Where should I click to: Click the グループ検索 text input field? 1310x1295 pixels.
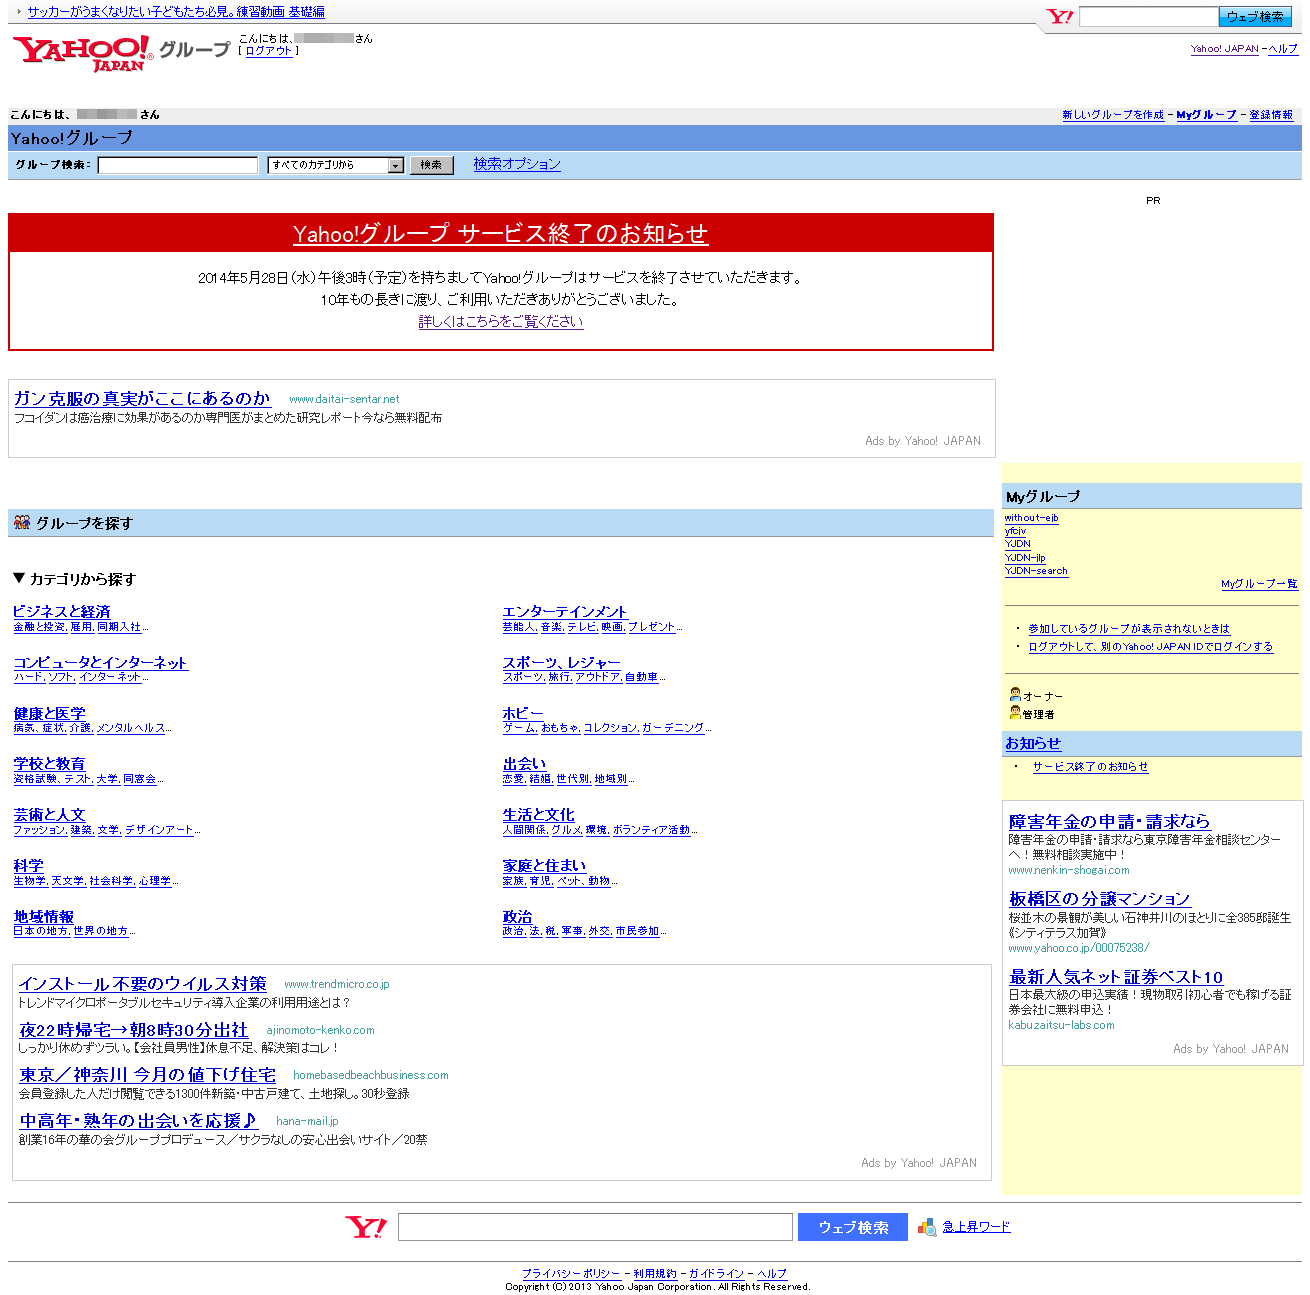[x=178, y=165]
